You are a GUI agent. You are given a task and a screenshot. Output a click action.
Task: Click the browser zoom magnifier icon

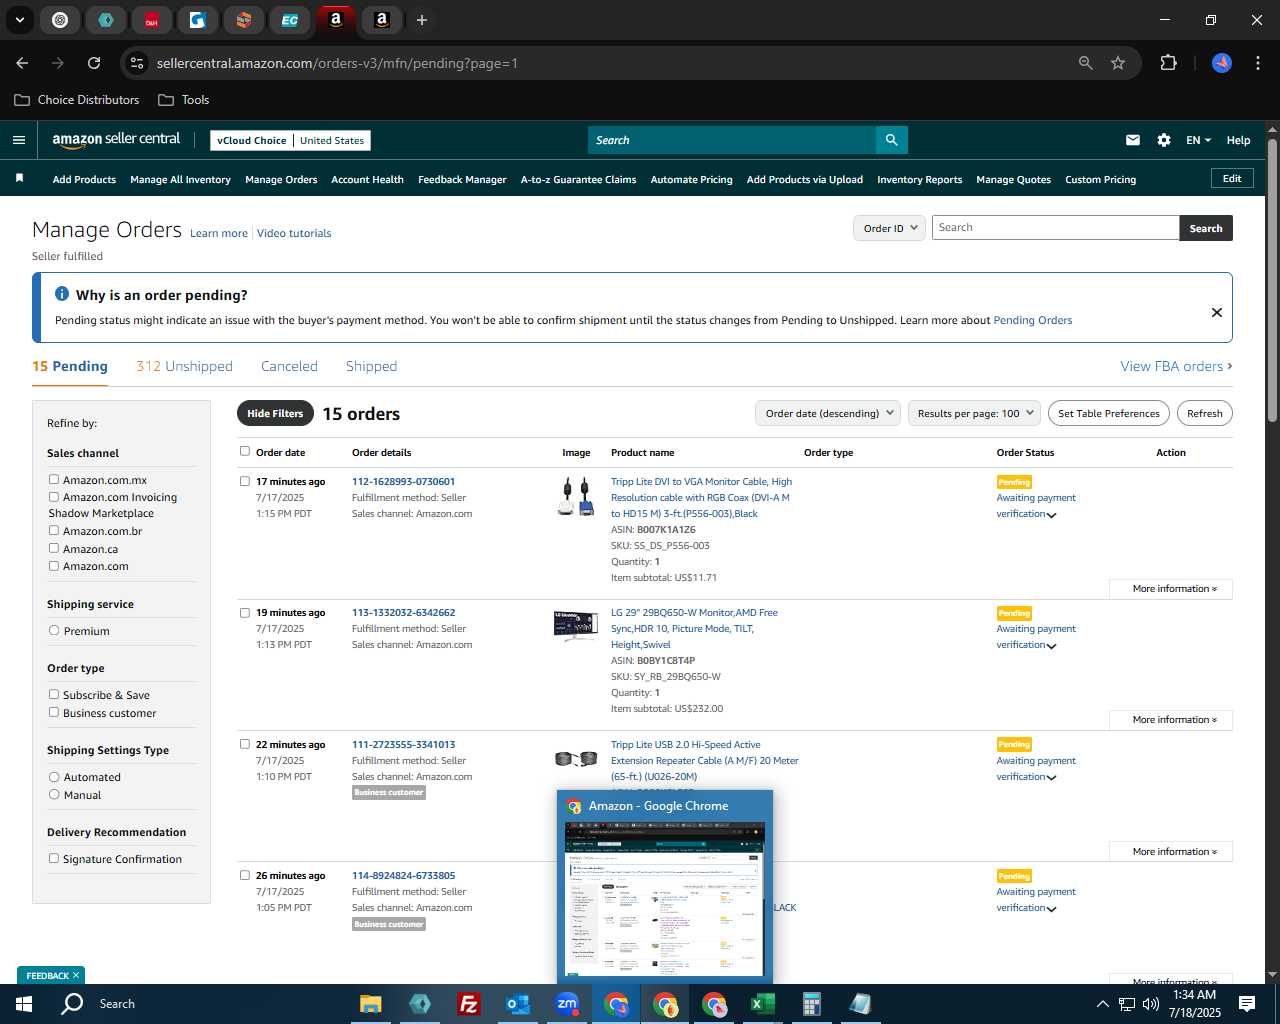(1085, 63)
